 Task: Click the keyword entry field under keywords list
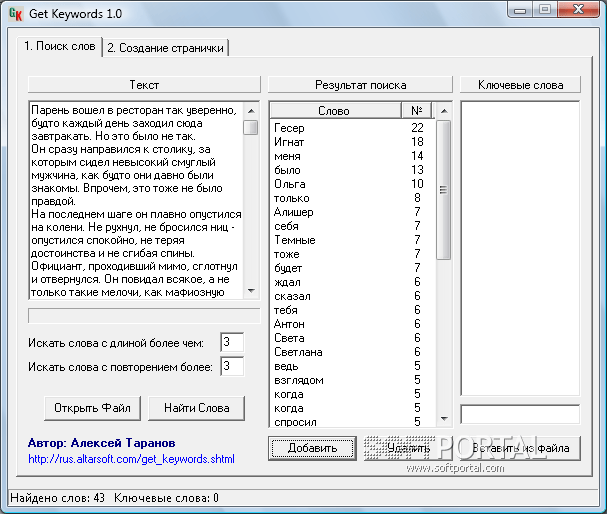(x=520, y=414)
